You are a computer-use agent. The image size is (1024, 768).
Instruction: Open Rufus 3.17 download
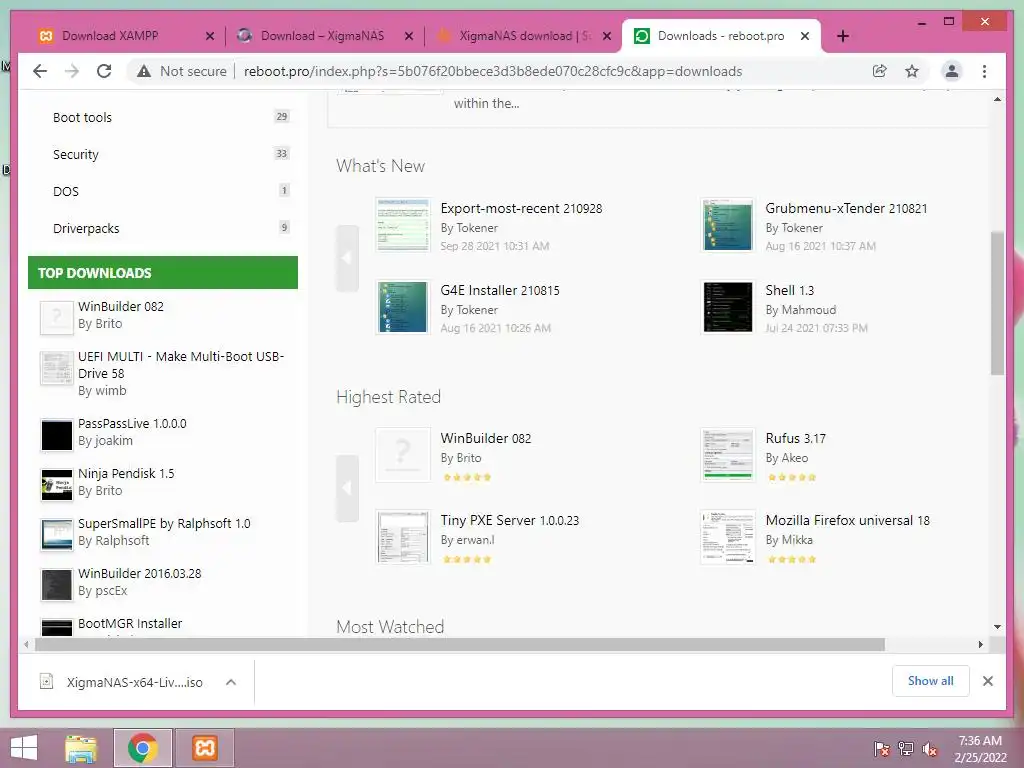(795, 438)
